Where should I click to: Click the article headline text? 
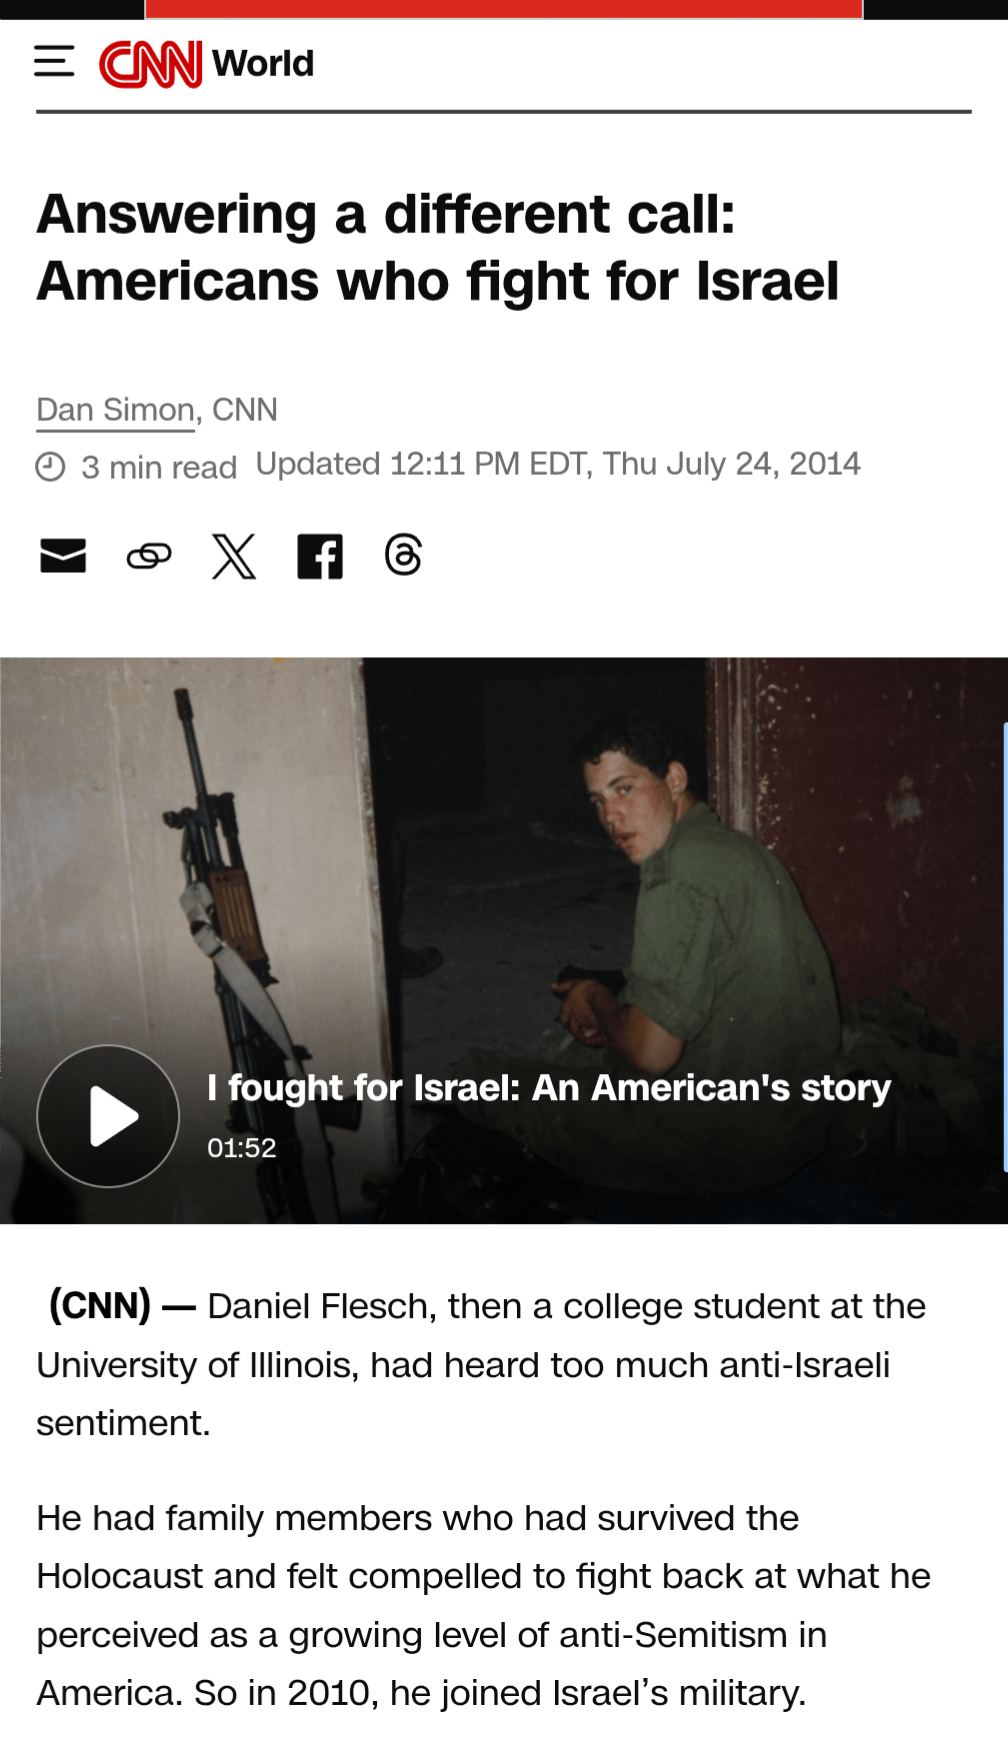(438, 247)
